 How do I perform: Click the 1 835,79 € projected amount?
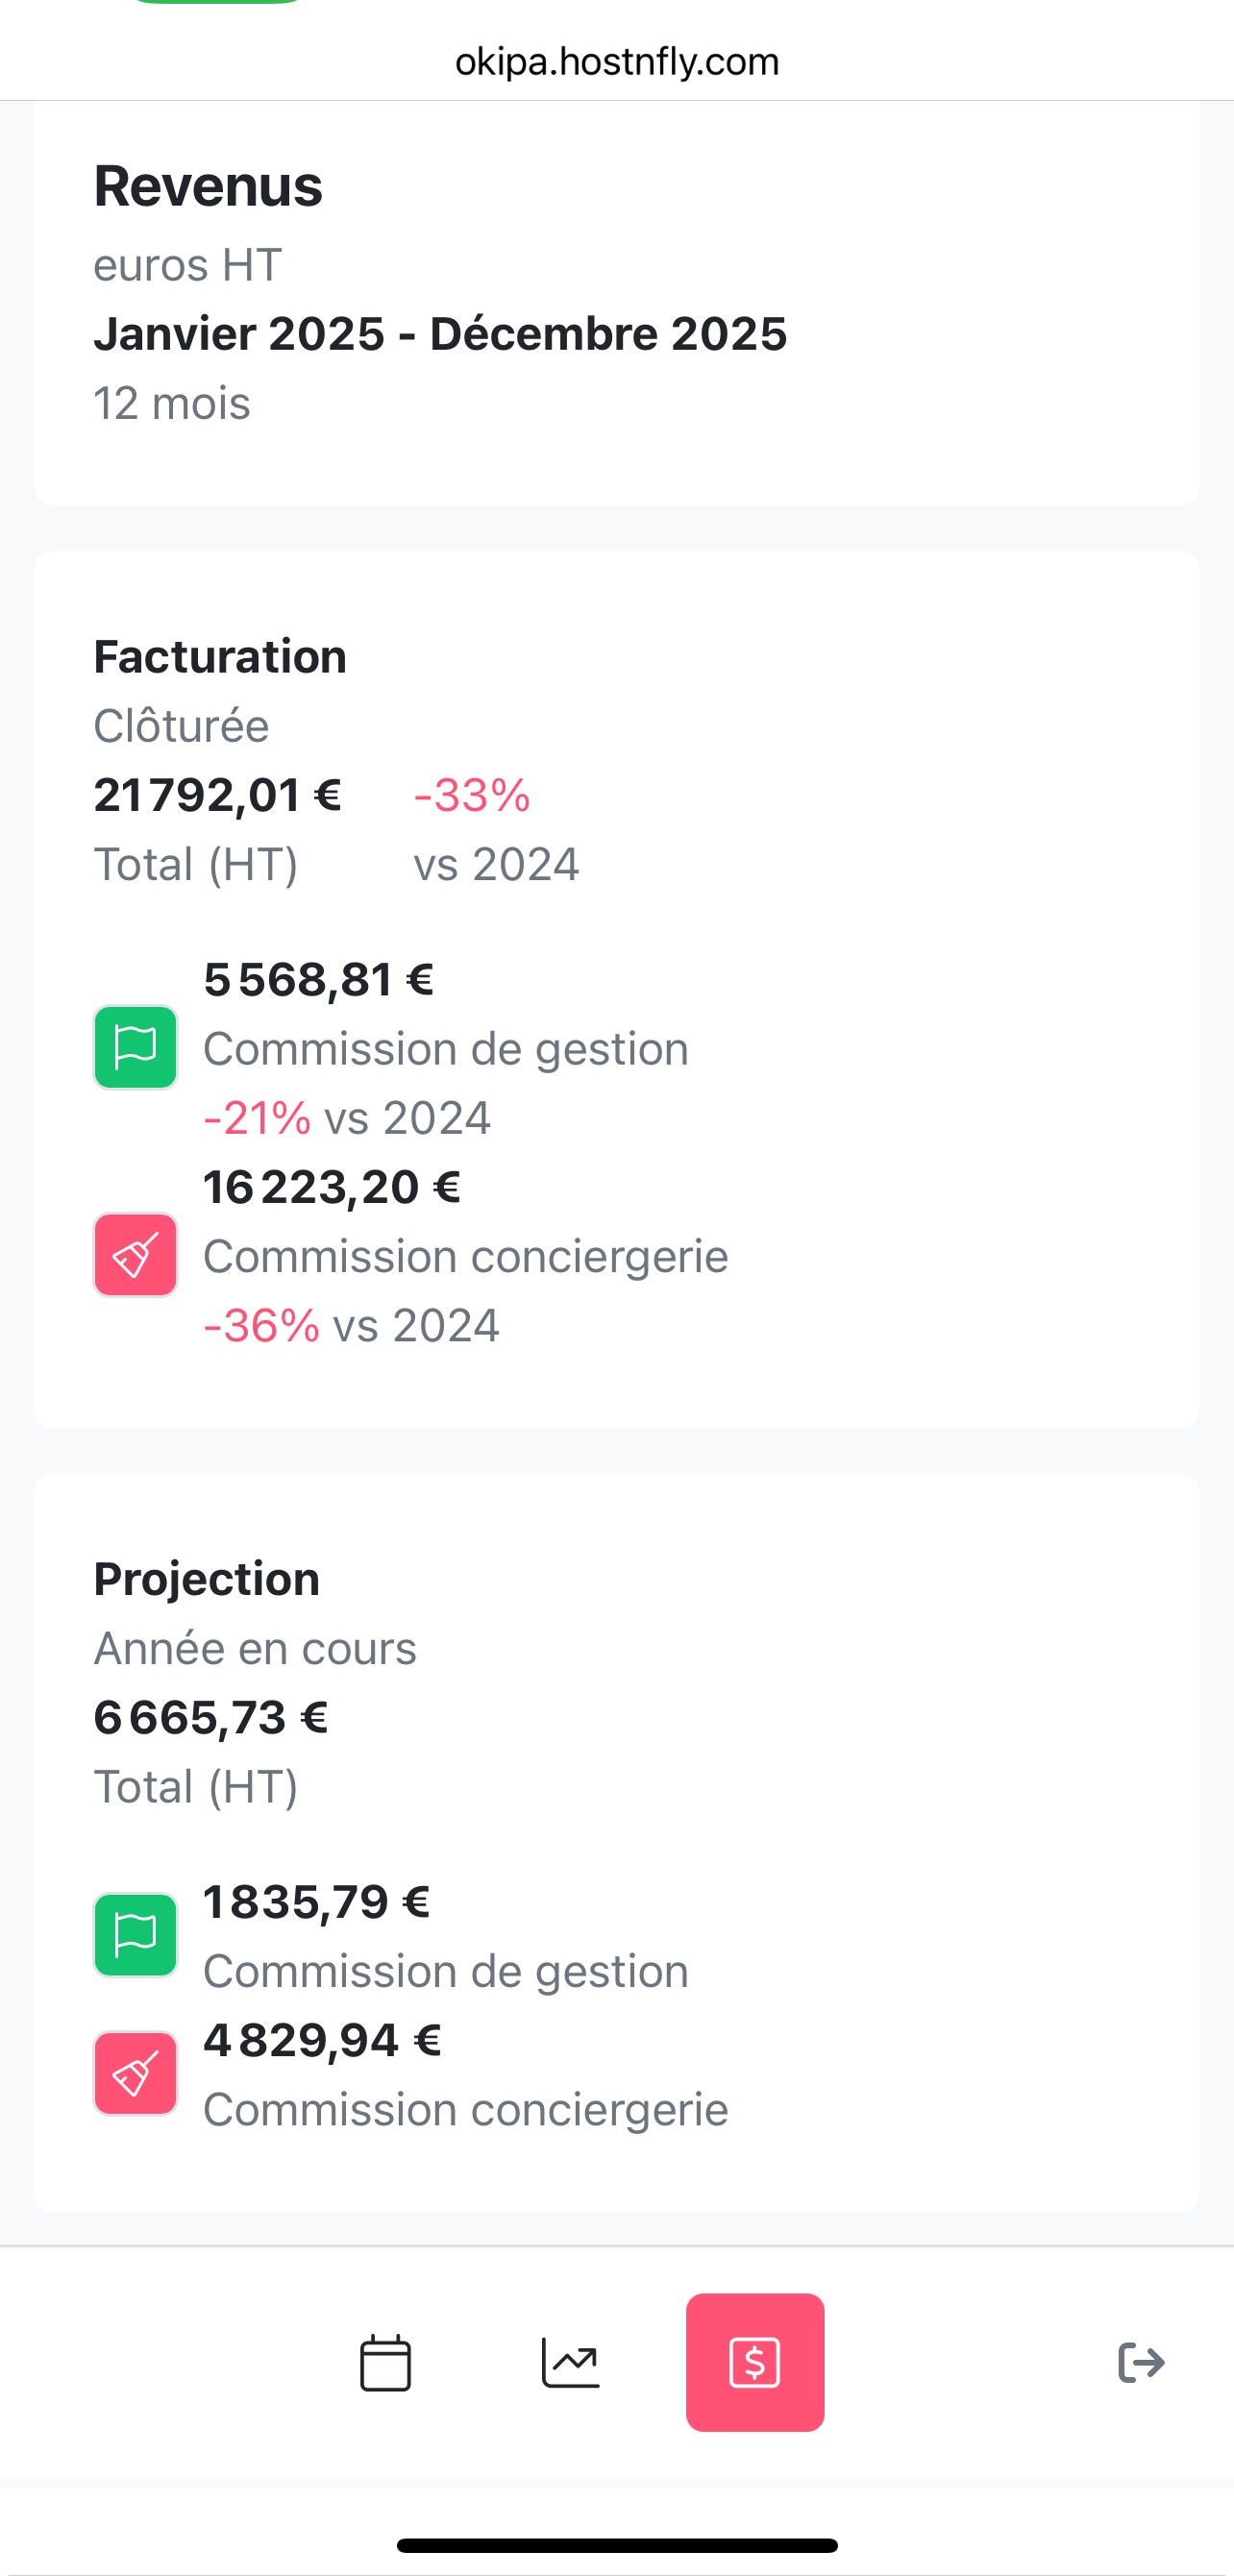(x=317, y=1902)
